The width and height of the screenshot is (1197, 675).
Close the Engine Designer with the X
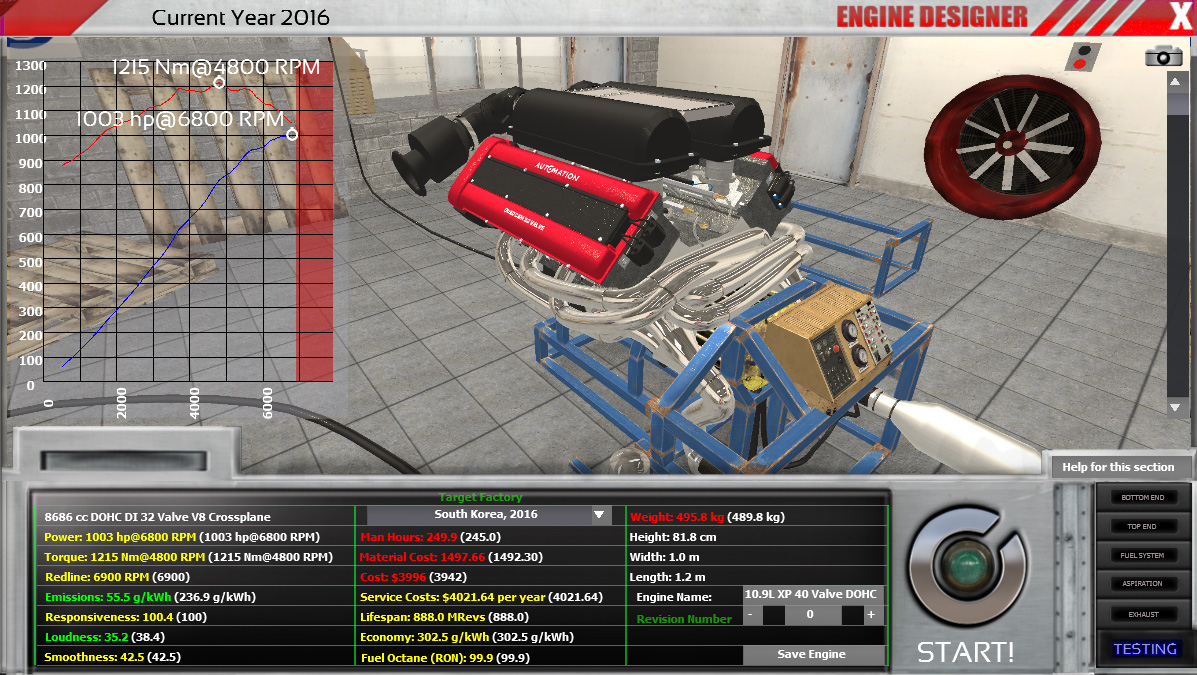[1179, 16]
